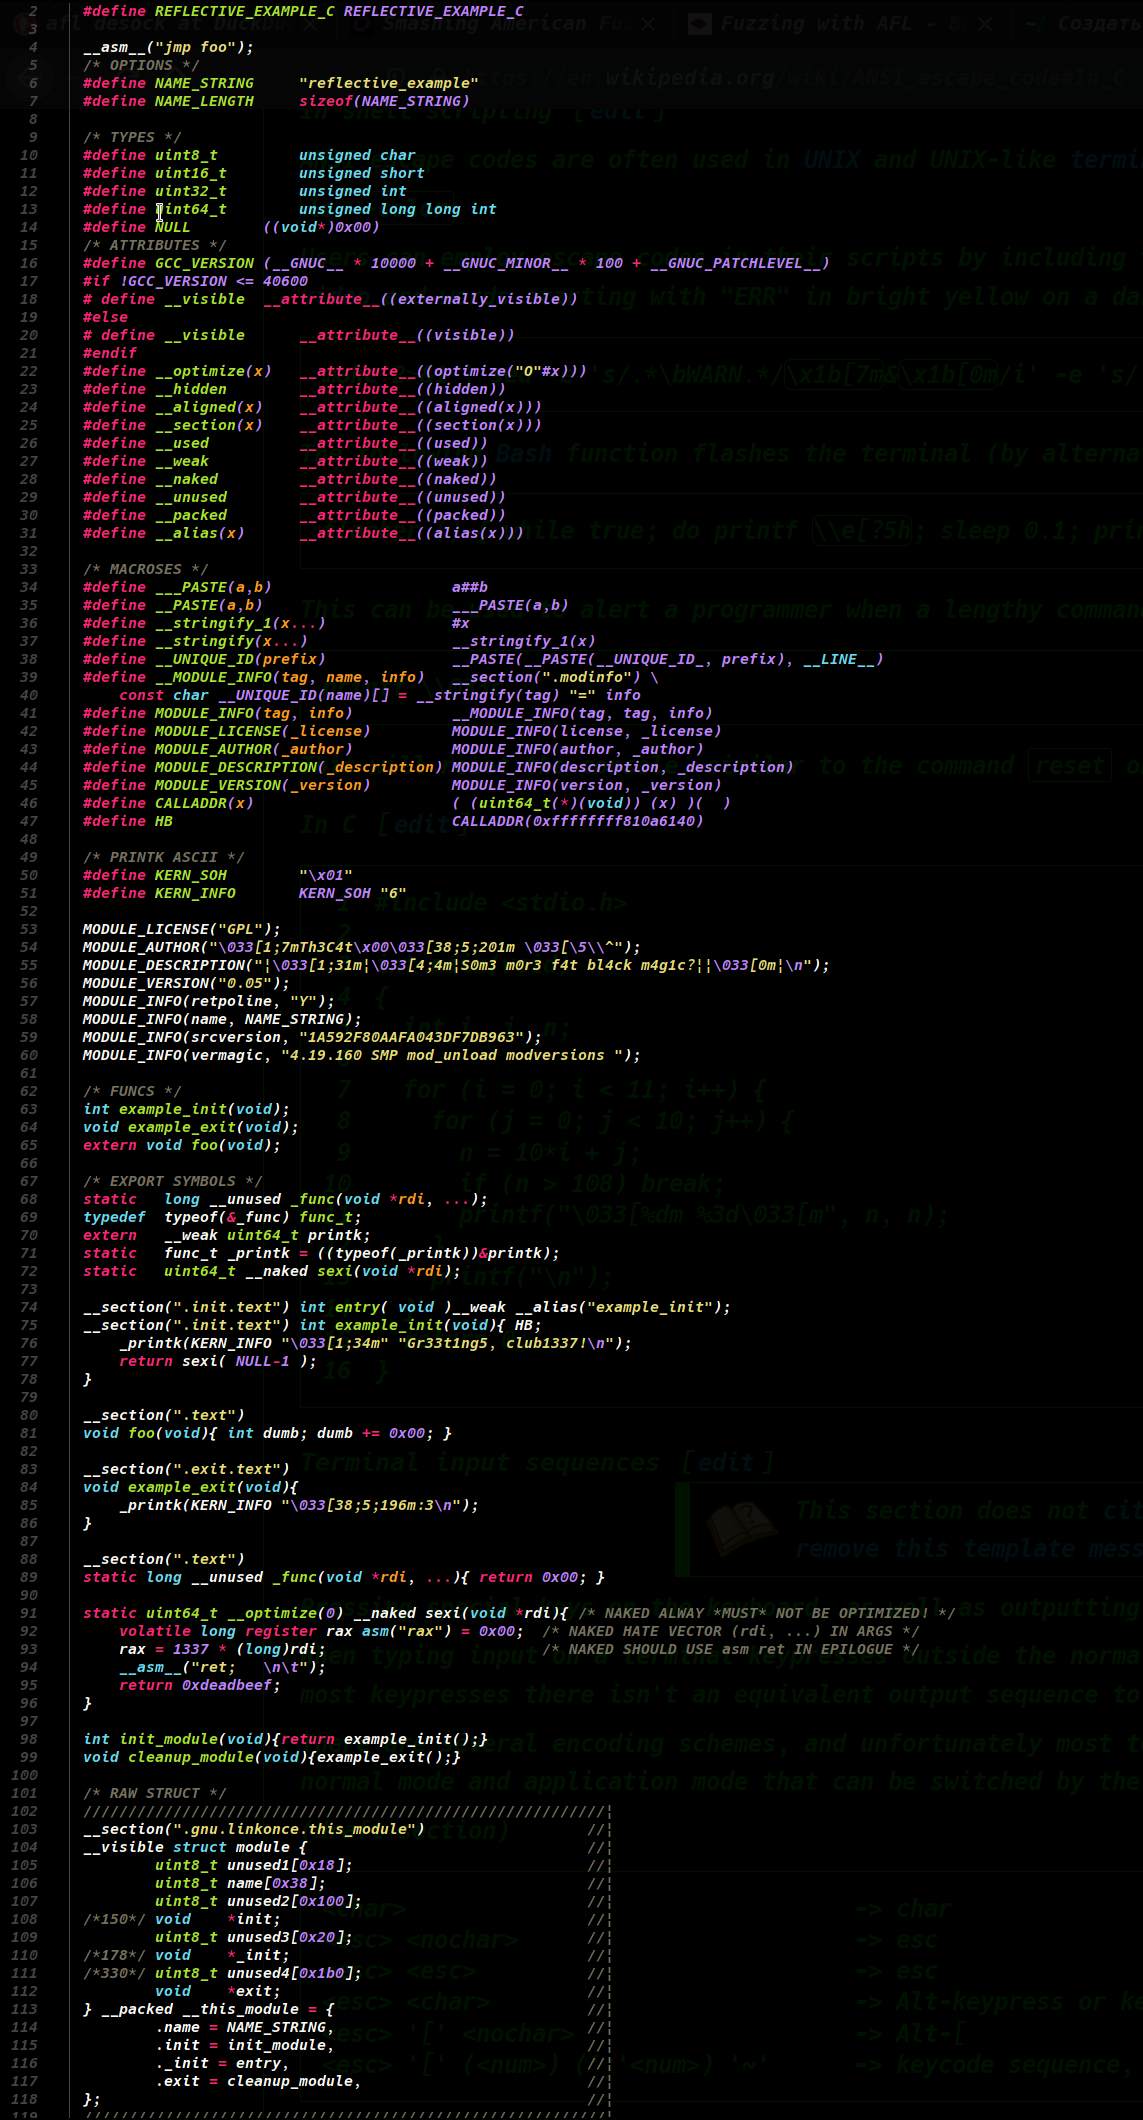The image size is (1143, 2120).
Task: Click 'return sexi( NULL-1 );' statement
Action: [217, 1361]
